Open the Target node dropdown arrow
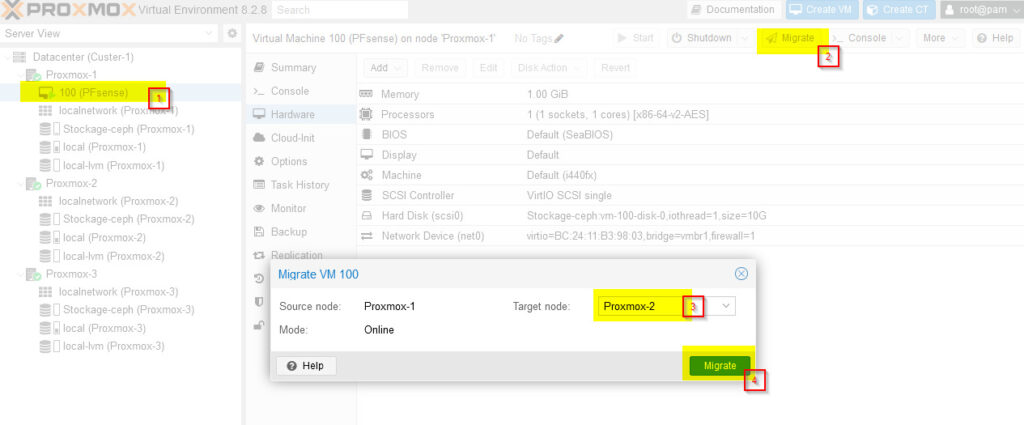Viewport: 1024px width, 425px height. pos(727,306)
